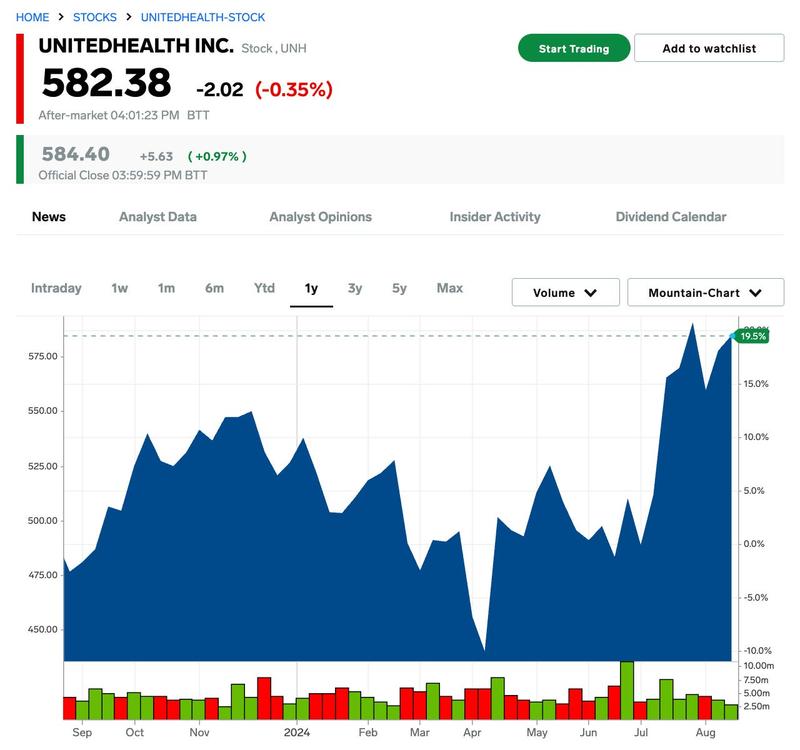800x750 pixels.
Task: Click the 582.38 after-market price
Action: (107, 83)
